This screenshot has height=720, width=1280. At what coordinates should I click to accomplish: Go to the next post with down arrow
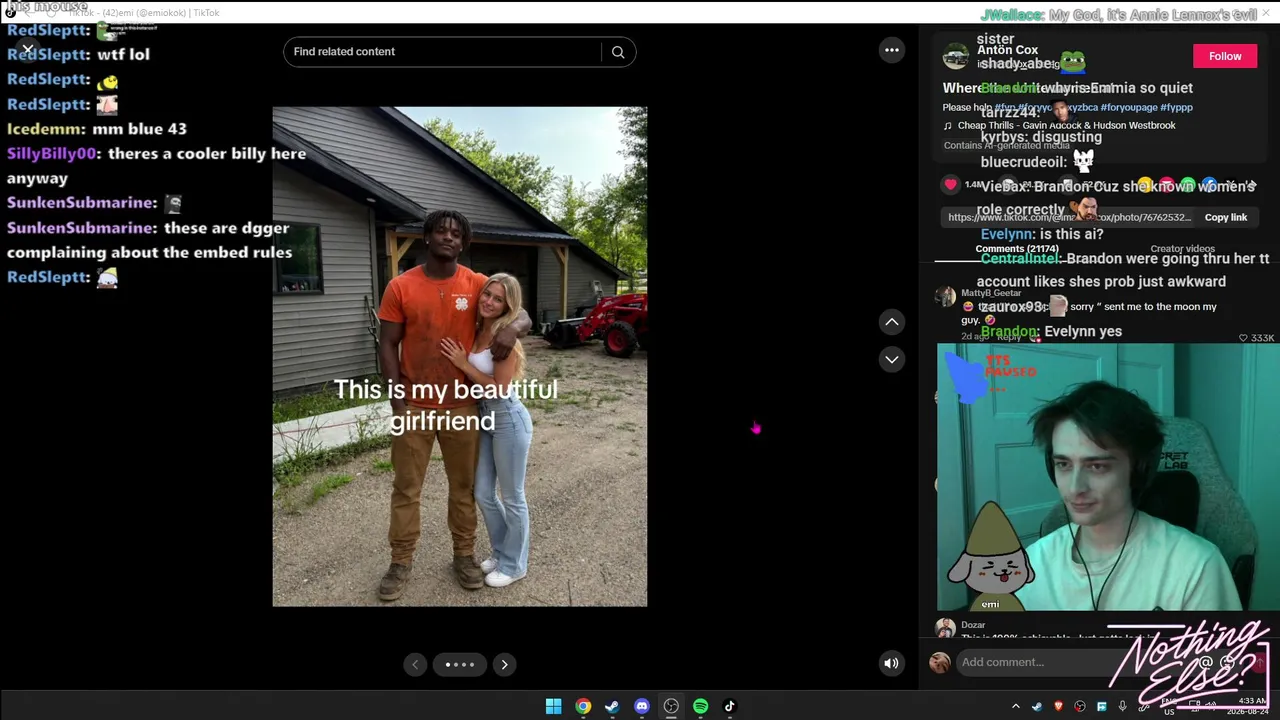(x=891, y=359)
